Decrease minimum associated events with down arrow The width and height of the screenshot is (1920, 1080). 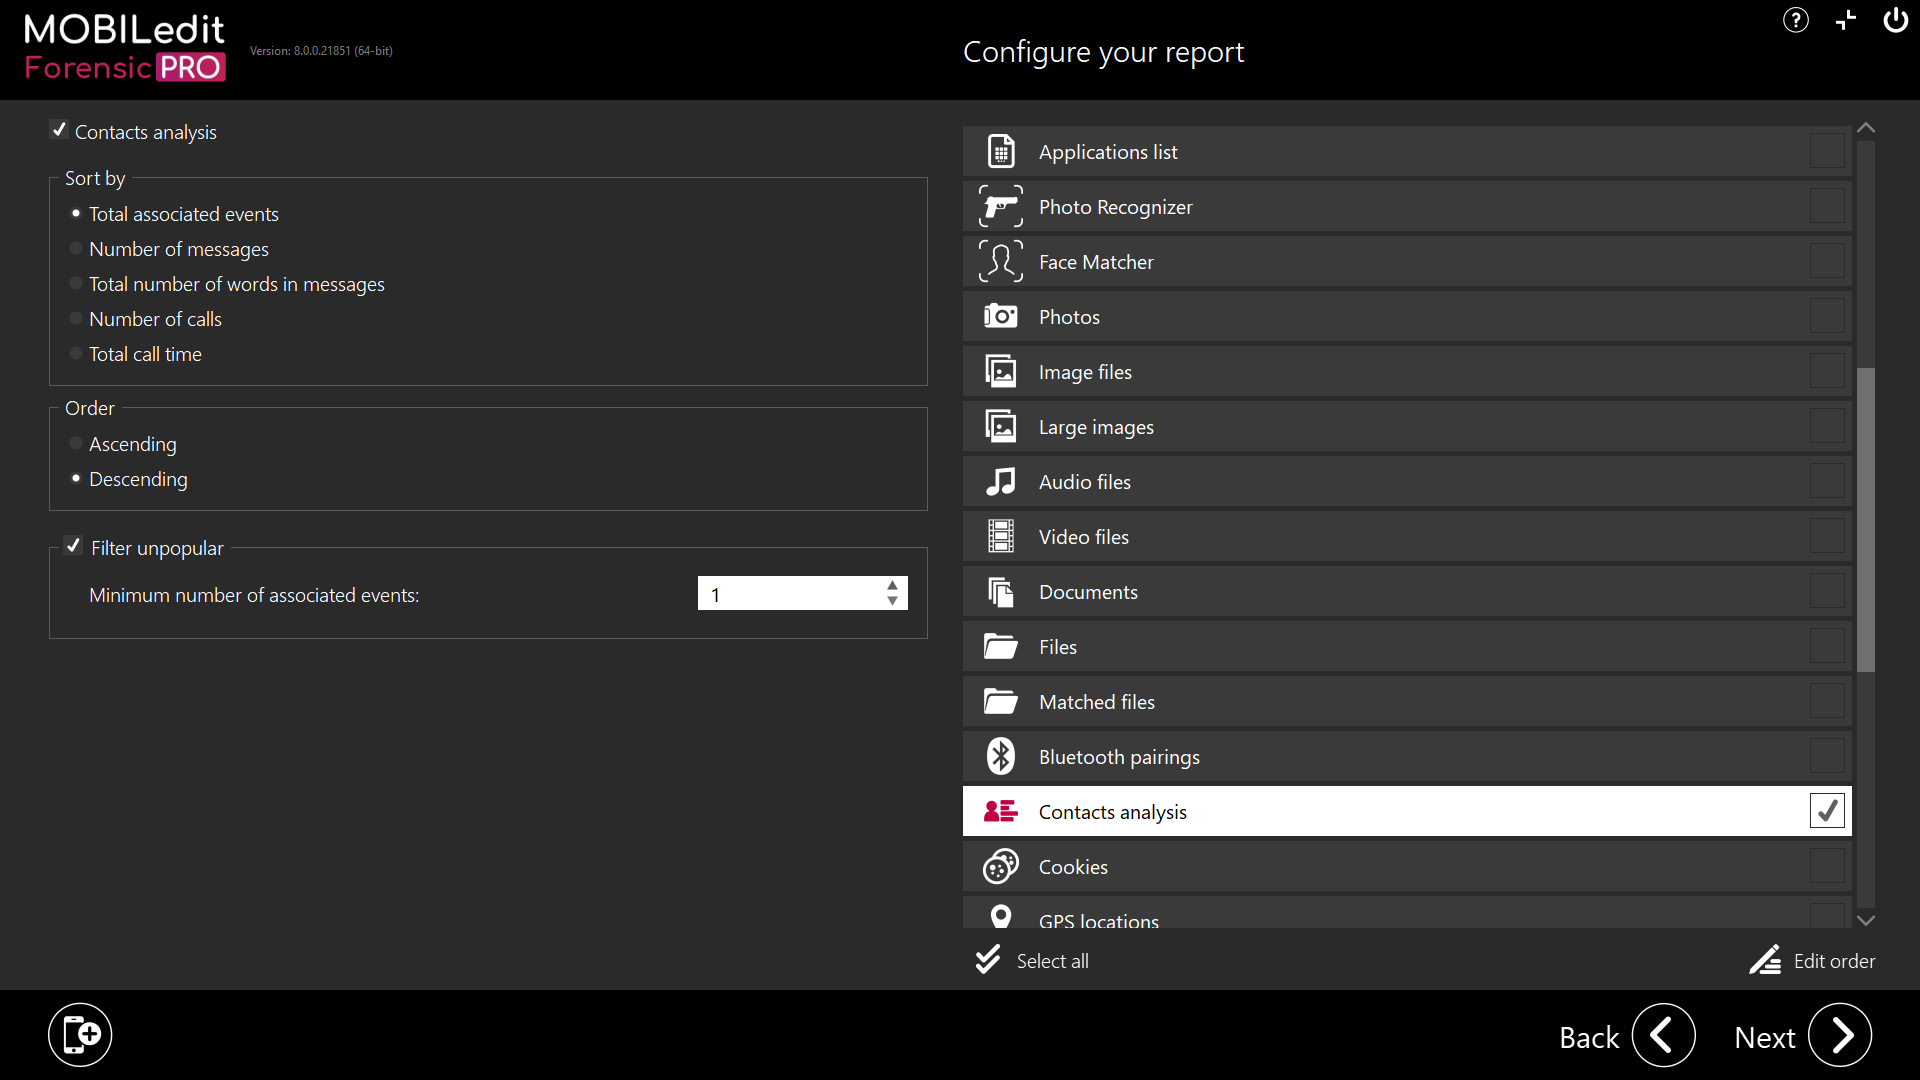[x=892, y=601]
